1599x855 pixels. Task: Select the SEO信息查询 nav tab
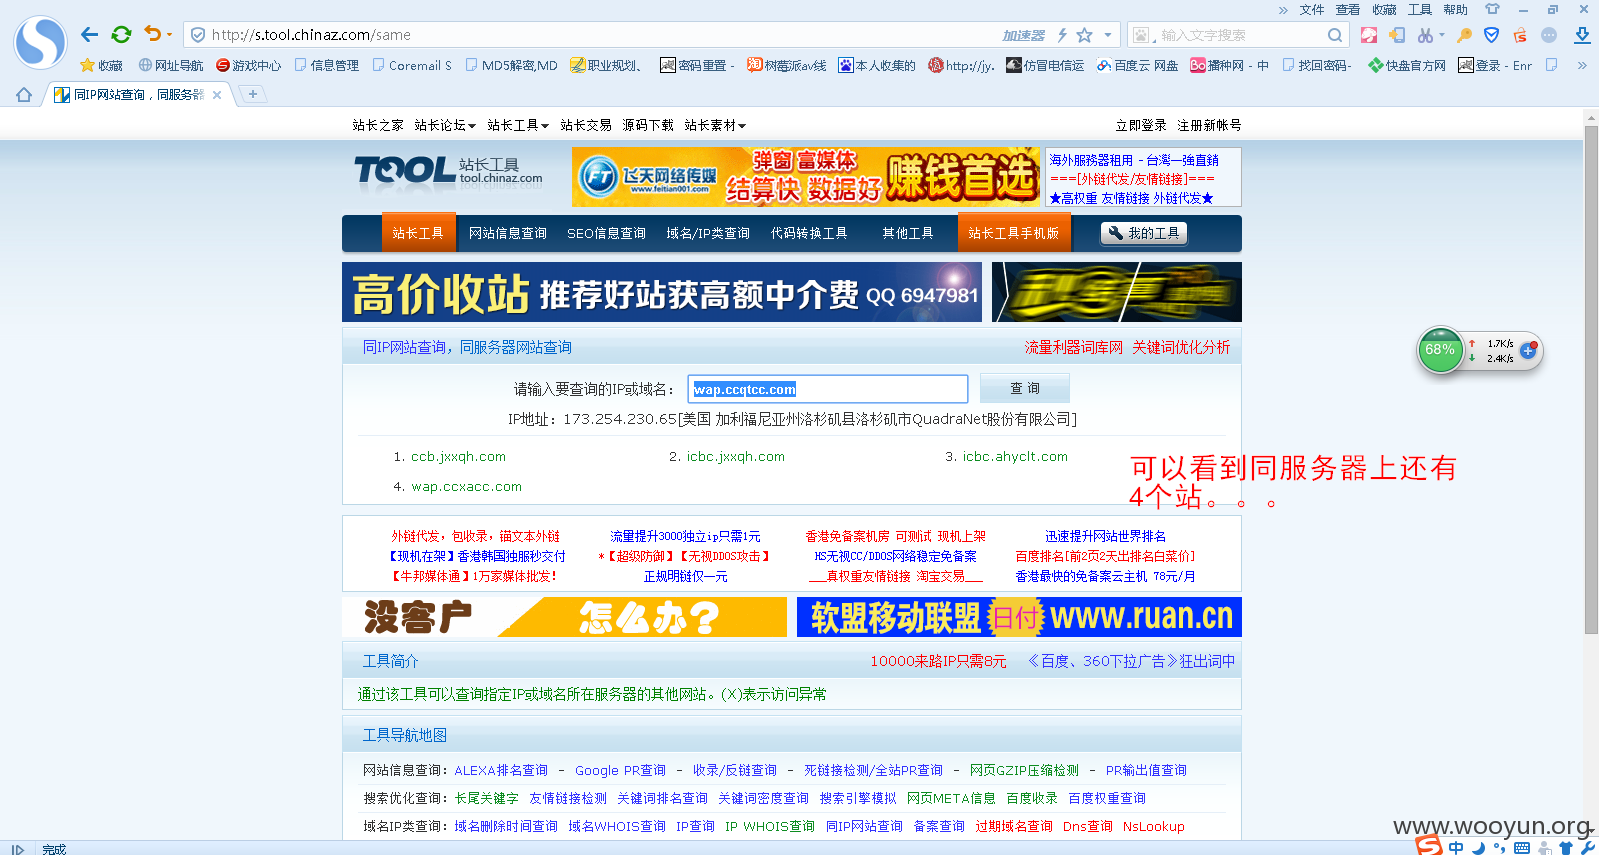(606, 233)
